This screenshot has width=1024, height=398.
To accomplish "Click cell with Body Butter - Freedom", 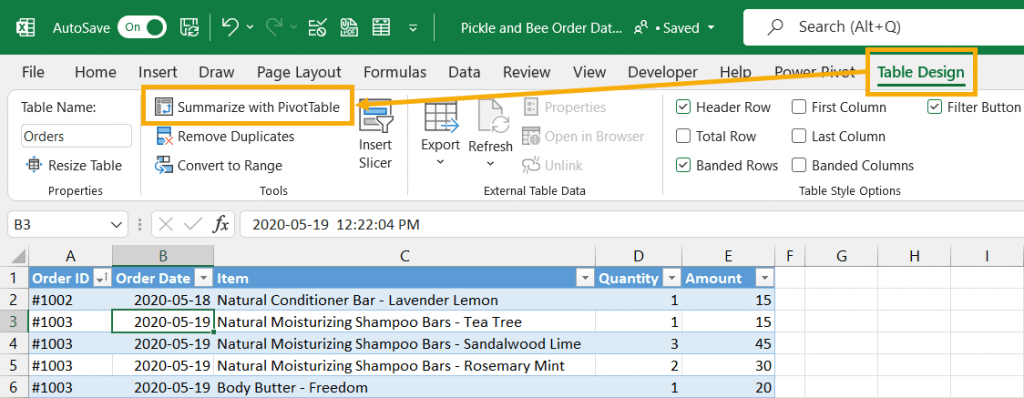I will [405, 388].
